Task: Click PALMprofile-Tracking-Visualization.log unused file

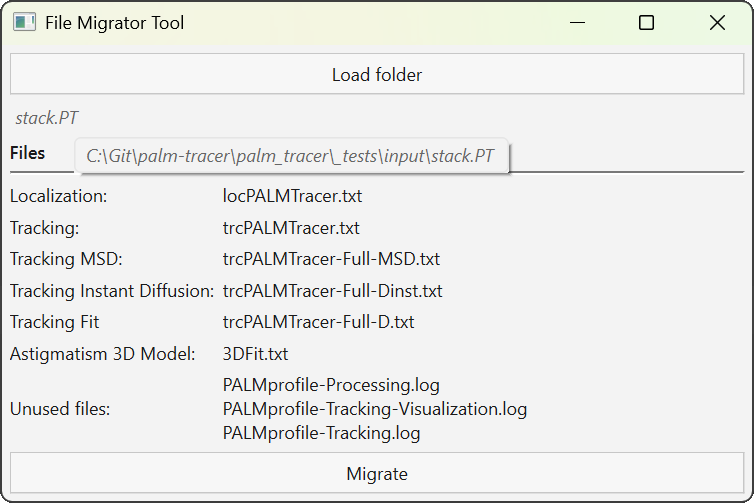Action: pyautogui.click(x=374, y=409)
